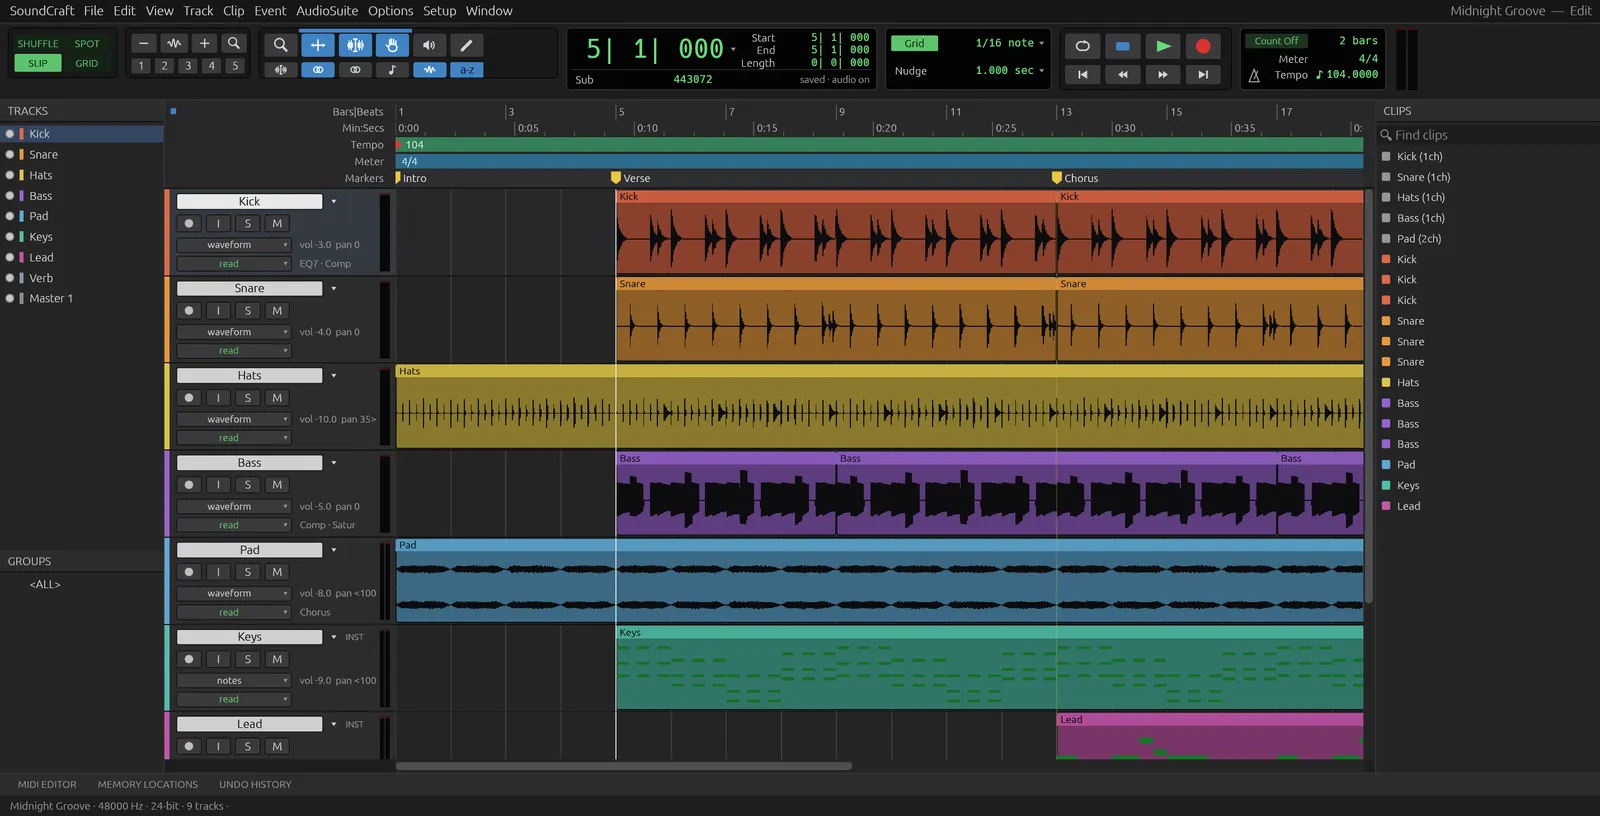Click the Pad track name button
The image size is (1600, 816).
point(250,550)
